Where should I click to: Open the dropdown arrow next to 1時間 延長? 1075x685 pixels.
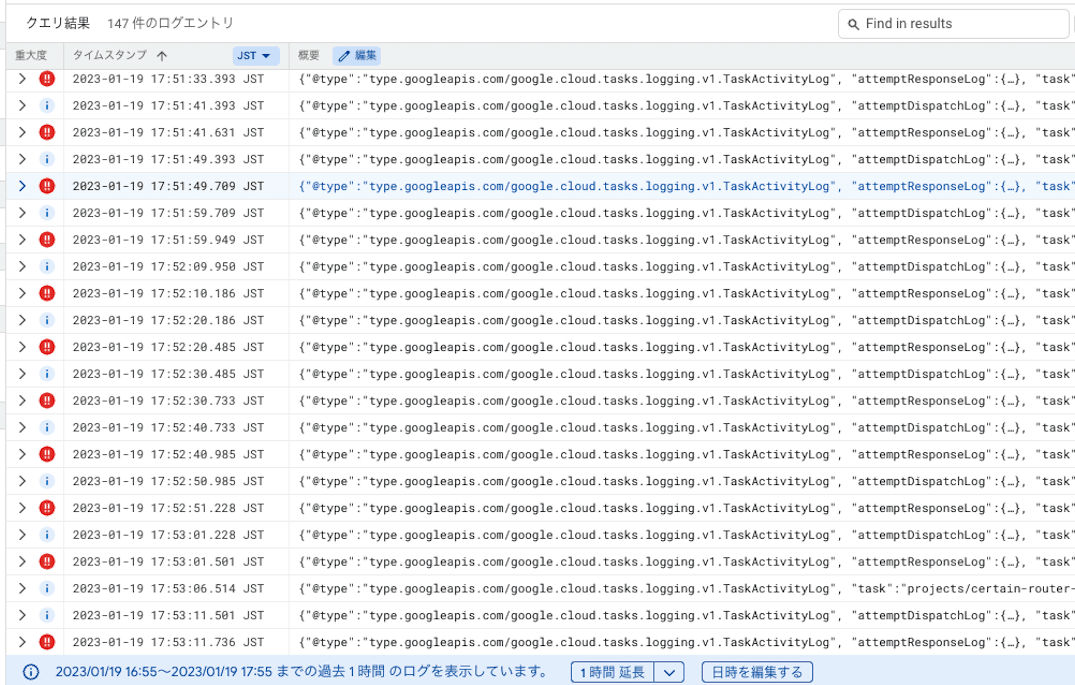pyautogui.click(x=669, y=673)
